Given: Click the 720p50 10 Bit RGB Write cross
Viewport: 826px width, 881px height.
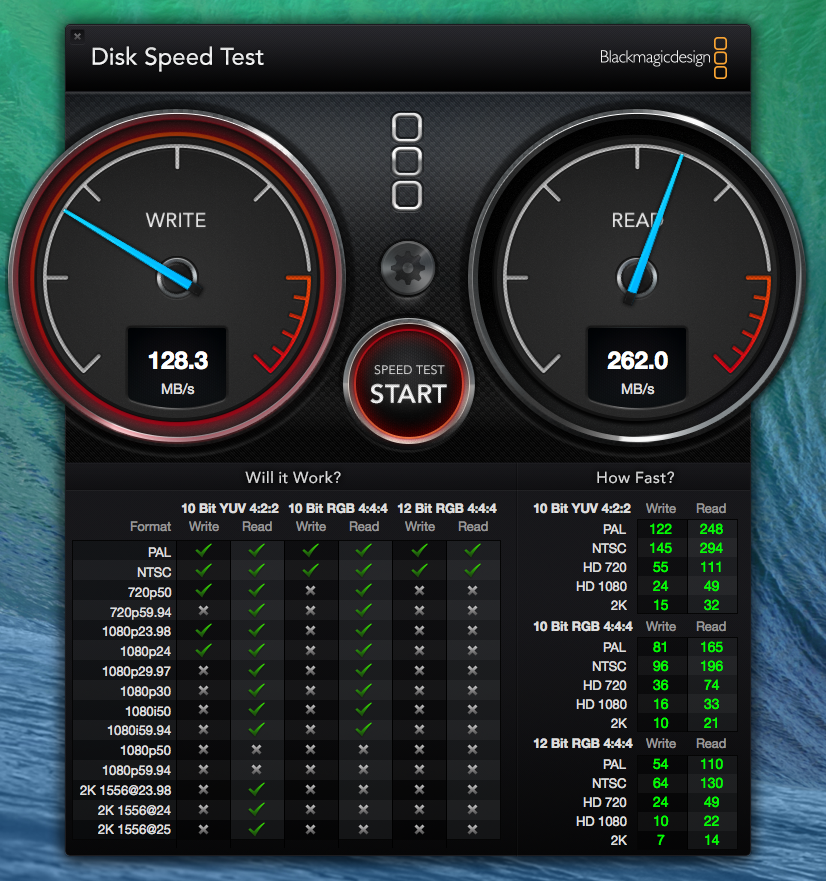Looking at the screenshot, I should tap(311, 591).
